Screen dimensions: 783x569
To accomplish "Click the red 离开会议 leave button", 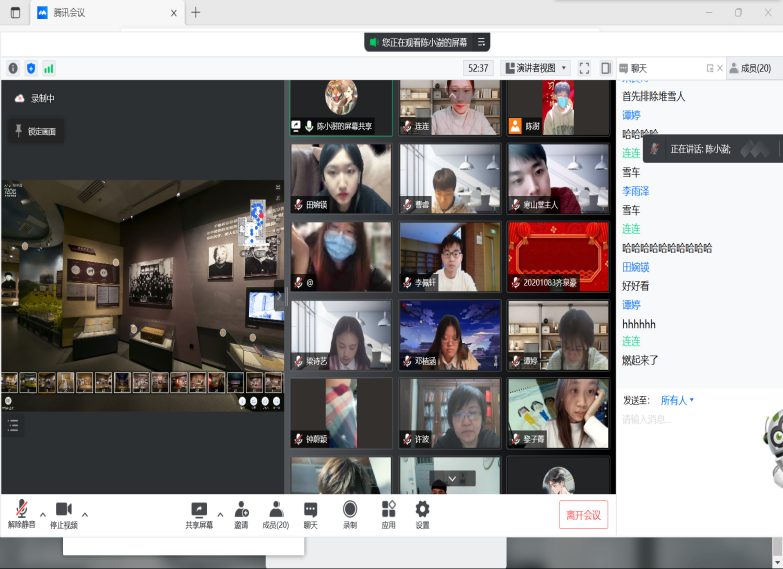I will point(583,515).
